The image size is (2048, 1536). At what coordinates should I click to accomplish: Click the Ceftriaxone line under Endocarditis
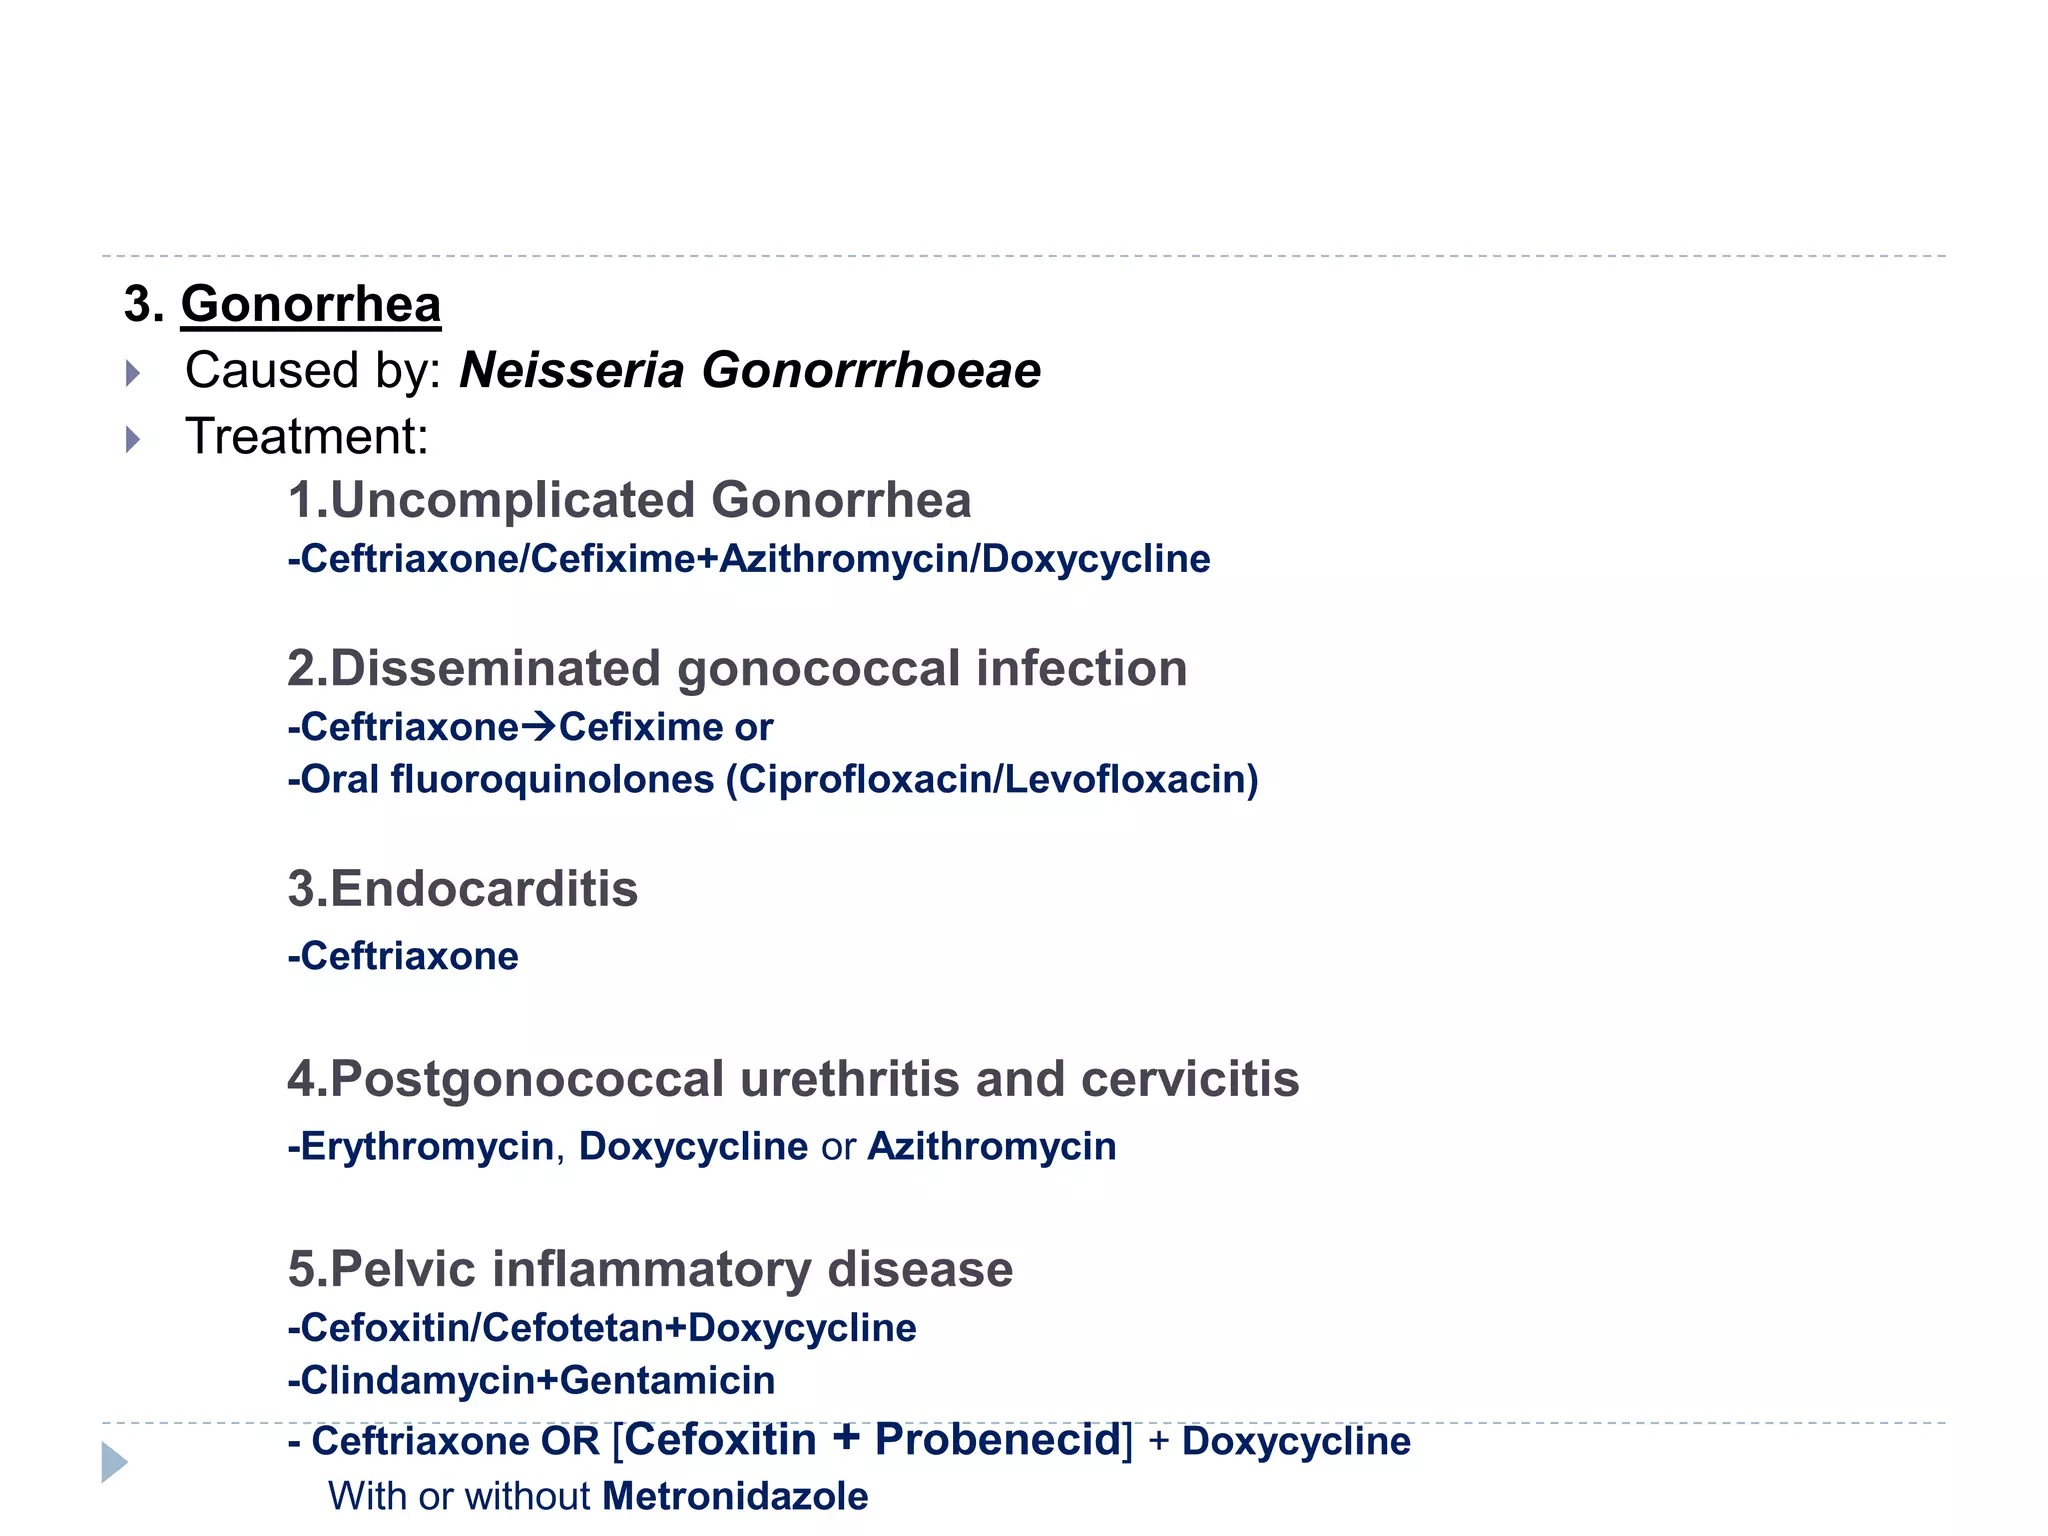pos(403,956)
